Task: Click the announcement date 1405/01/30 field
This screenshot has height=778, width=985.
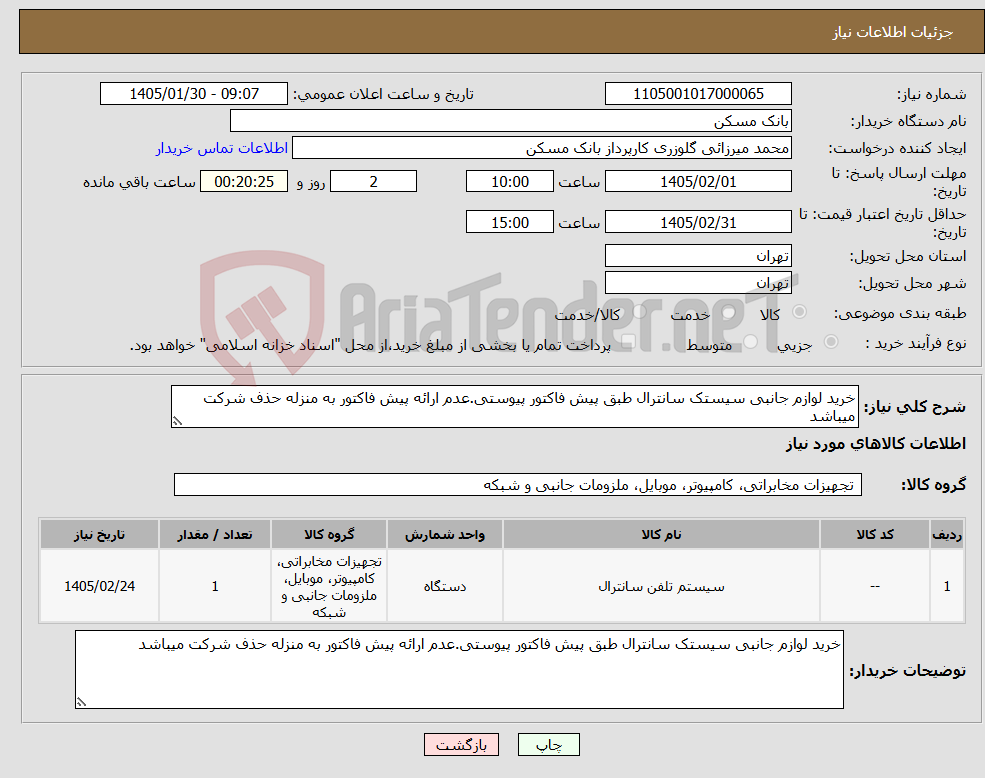Action: (x=193, y=94)
